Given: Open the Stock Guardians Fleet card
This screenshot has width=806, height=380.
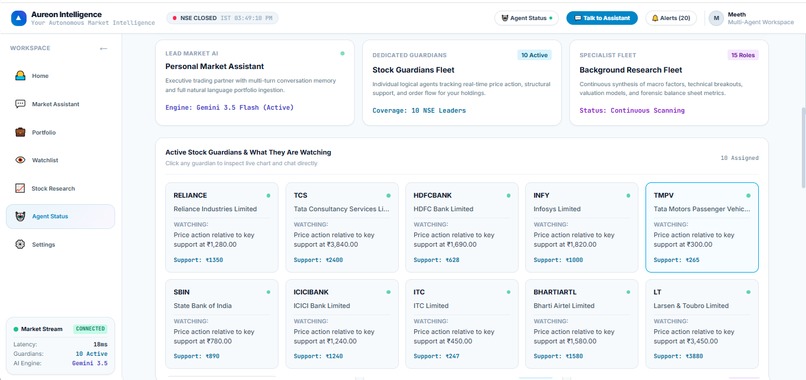Looking at the screenshot, I should coord(462,83).
